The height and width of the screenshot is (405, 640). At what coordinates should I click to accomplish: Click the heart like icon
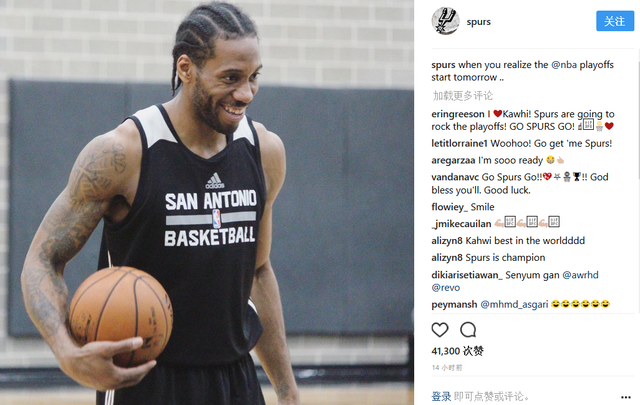[x=440, y=329]
